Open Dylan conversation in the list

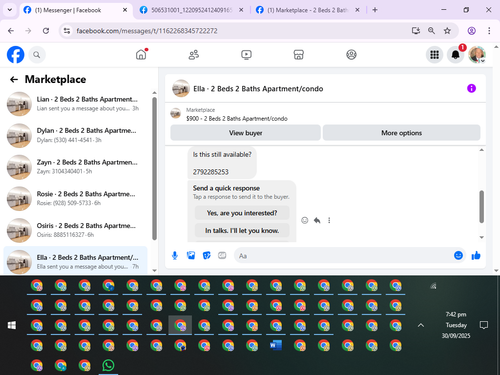pyautogui.click(x=75, y=135)
